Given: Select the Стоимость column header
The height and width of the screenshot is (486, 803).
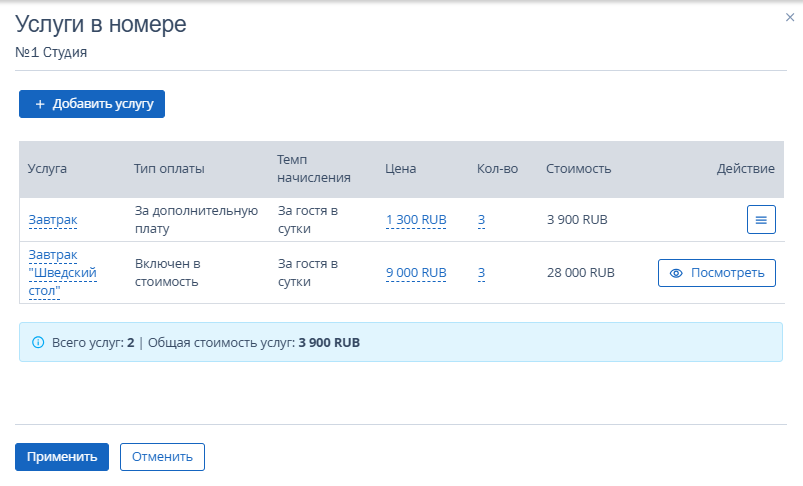Looking at the screenshot, I should pos(578,169).
